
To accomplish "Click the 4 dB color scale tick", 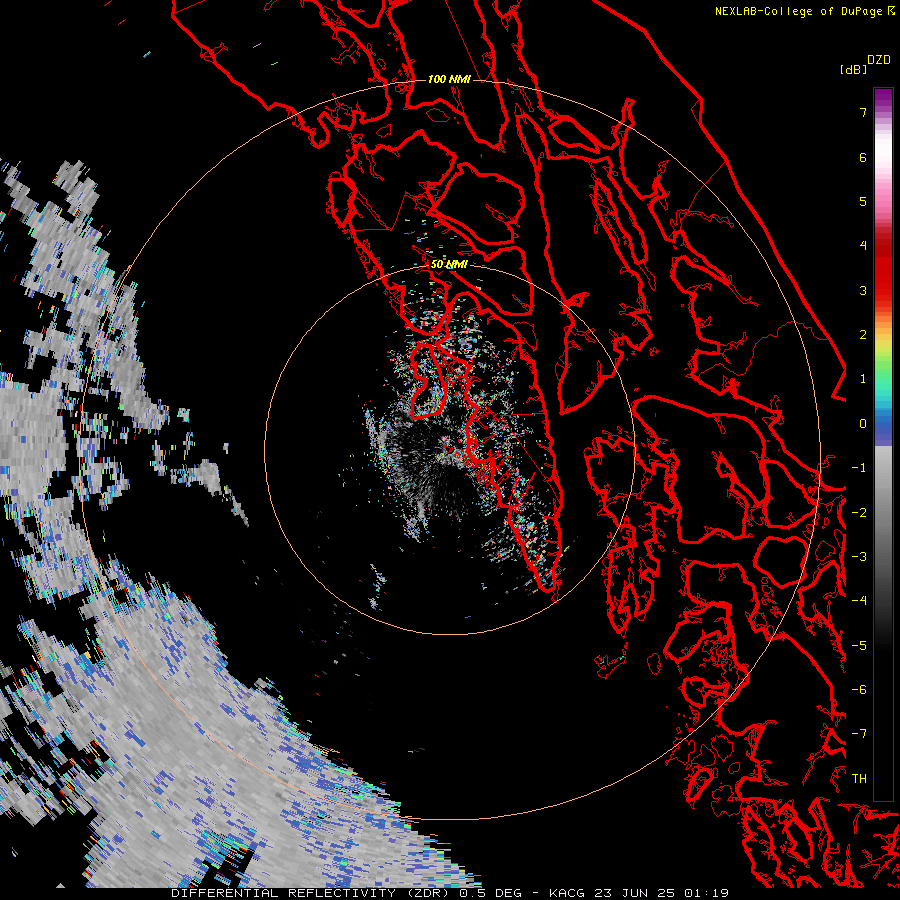I will click(x=863, y=246).
